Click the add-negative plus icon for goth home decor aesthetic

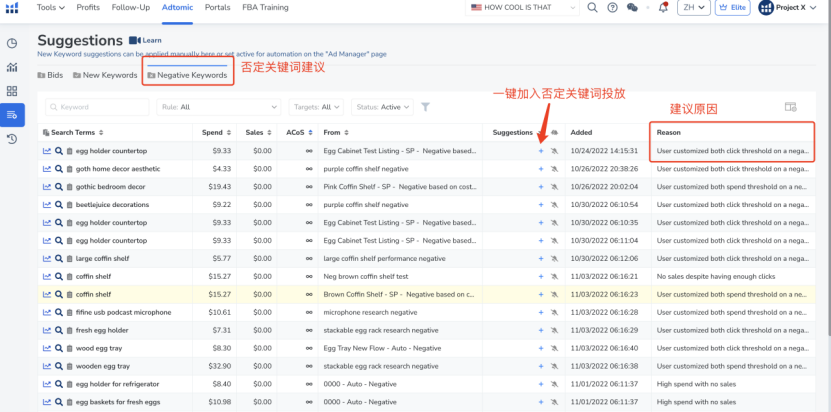pyautogui.click(x=541, y=169)
